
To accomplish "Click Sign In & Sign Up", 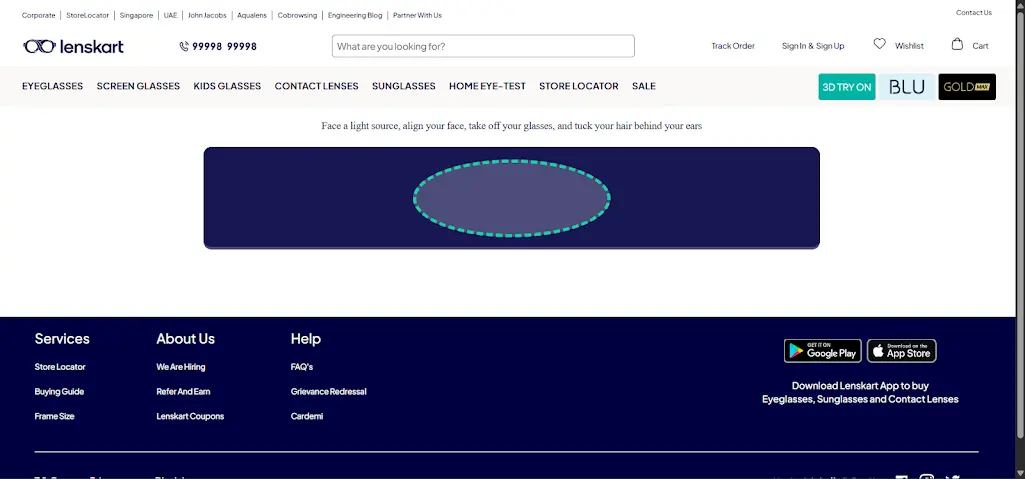I will pos(813,46).
